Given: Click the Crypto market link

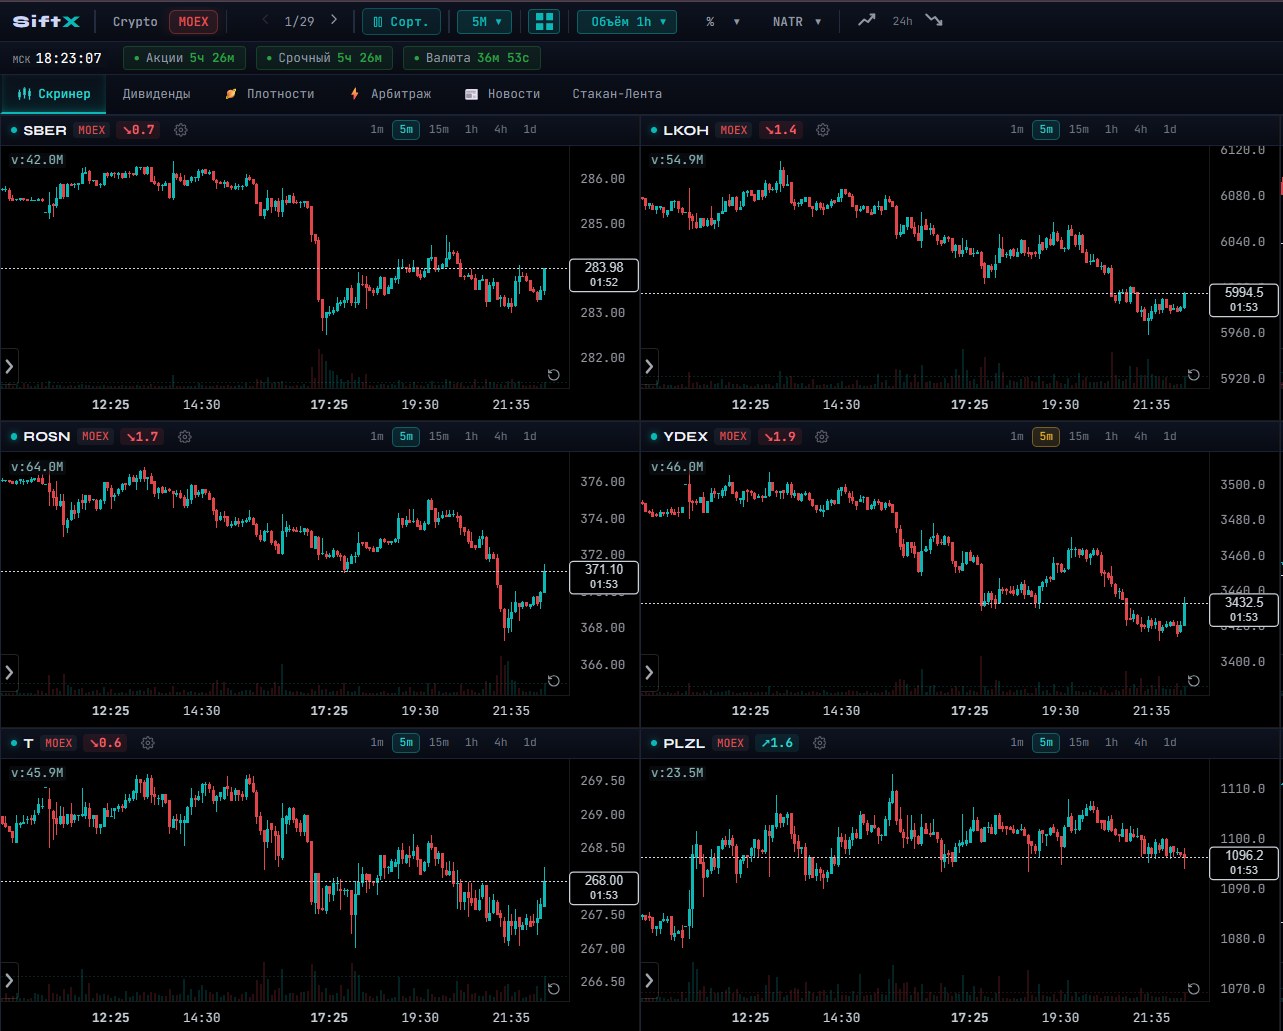Looking at the screenshot, I should coord(135,22).
